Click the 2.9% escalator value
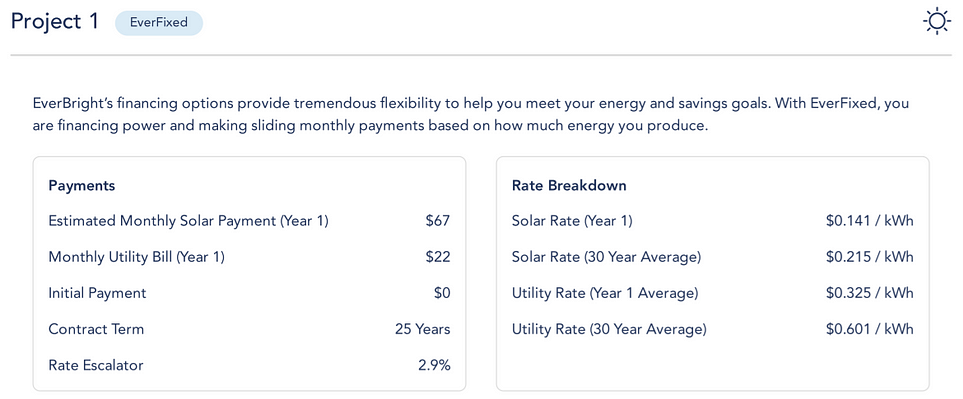Screen dimensions: 963x399 point(434,365)
